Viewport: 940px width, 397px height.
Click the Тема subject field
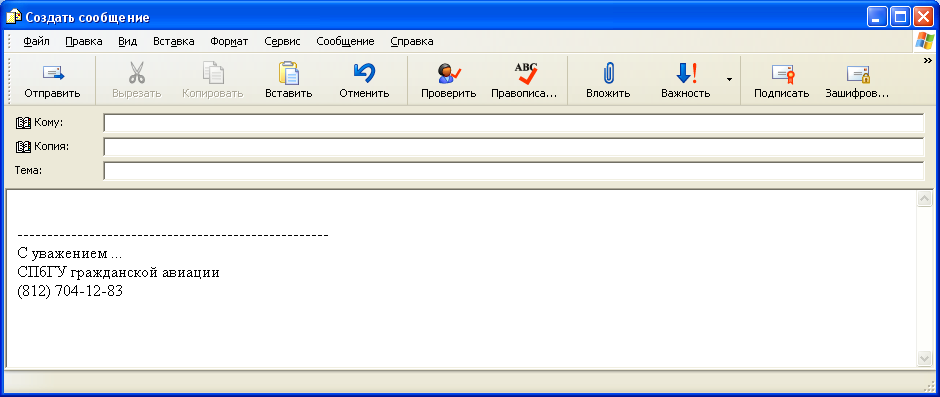514,171
